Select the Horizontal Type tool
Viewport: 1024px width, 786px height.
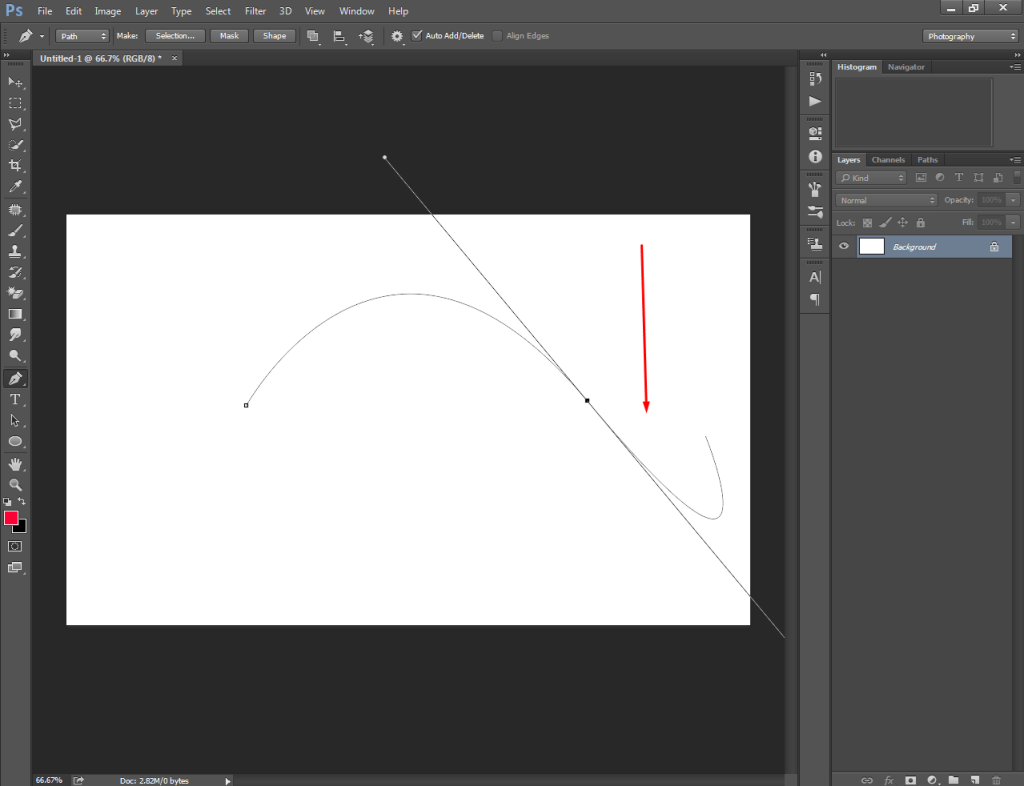(x=15, y=399)
